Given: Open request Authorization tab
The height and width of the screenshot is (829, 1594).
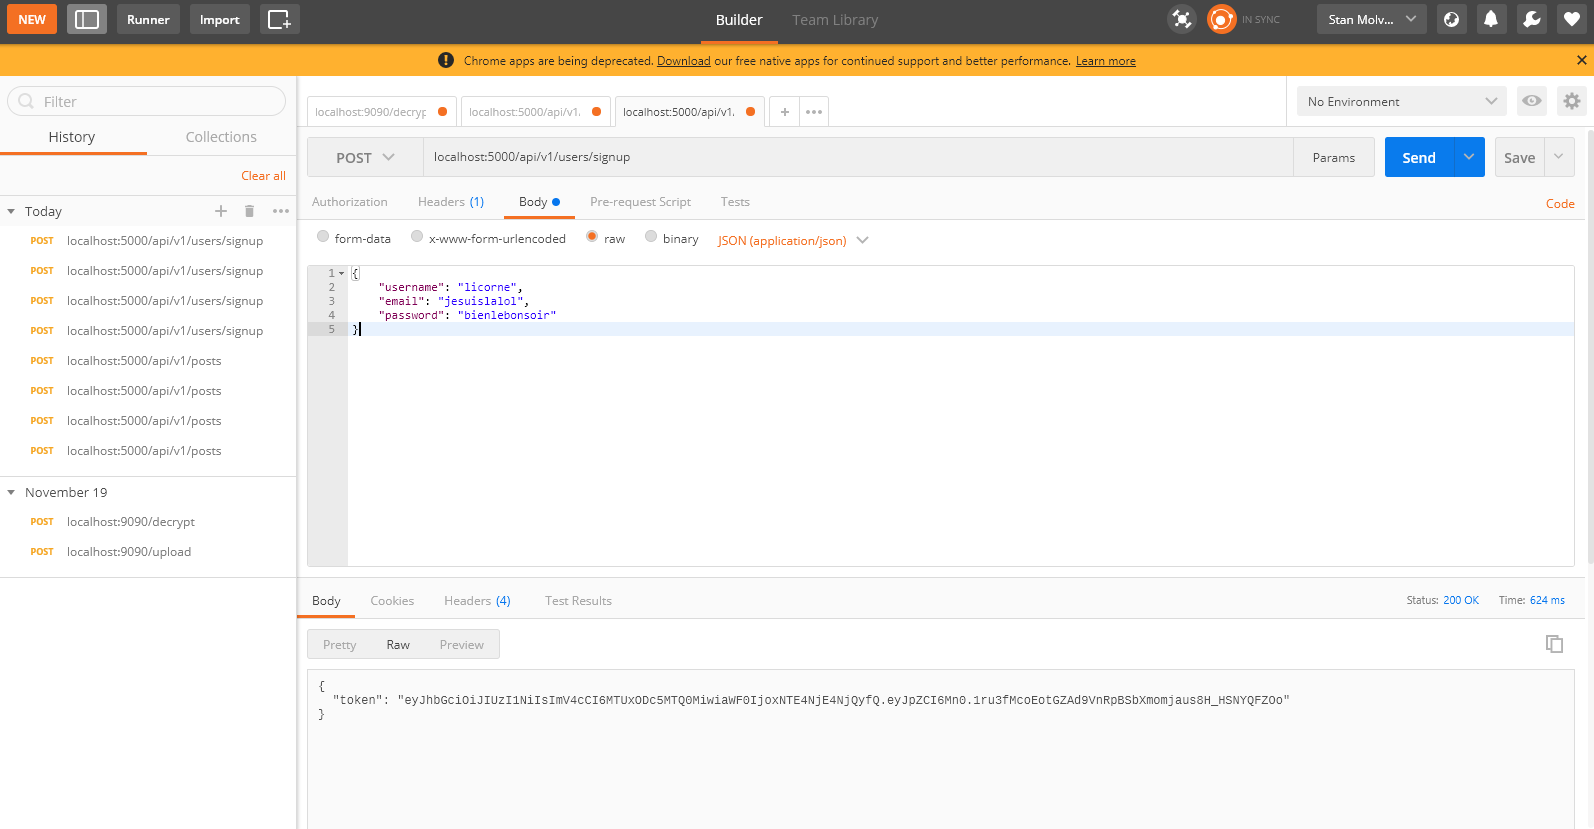Looking at the screenshot, I should pyautogui.click(x=349, y=202).
